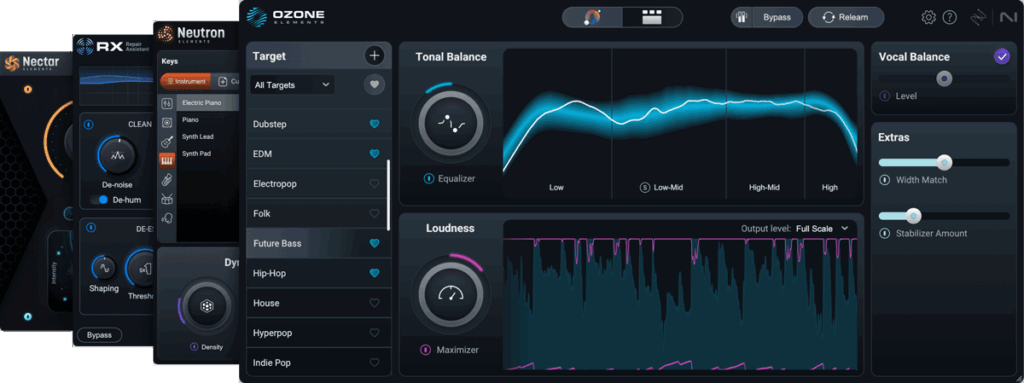The image size is (1024, 383).
Task: Select the Folk target
Action: pyautogui.click(x=318, y=214)
